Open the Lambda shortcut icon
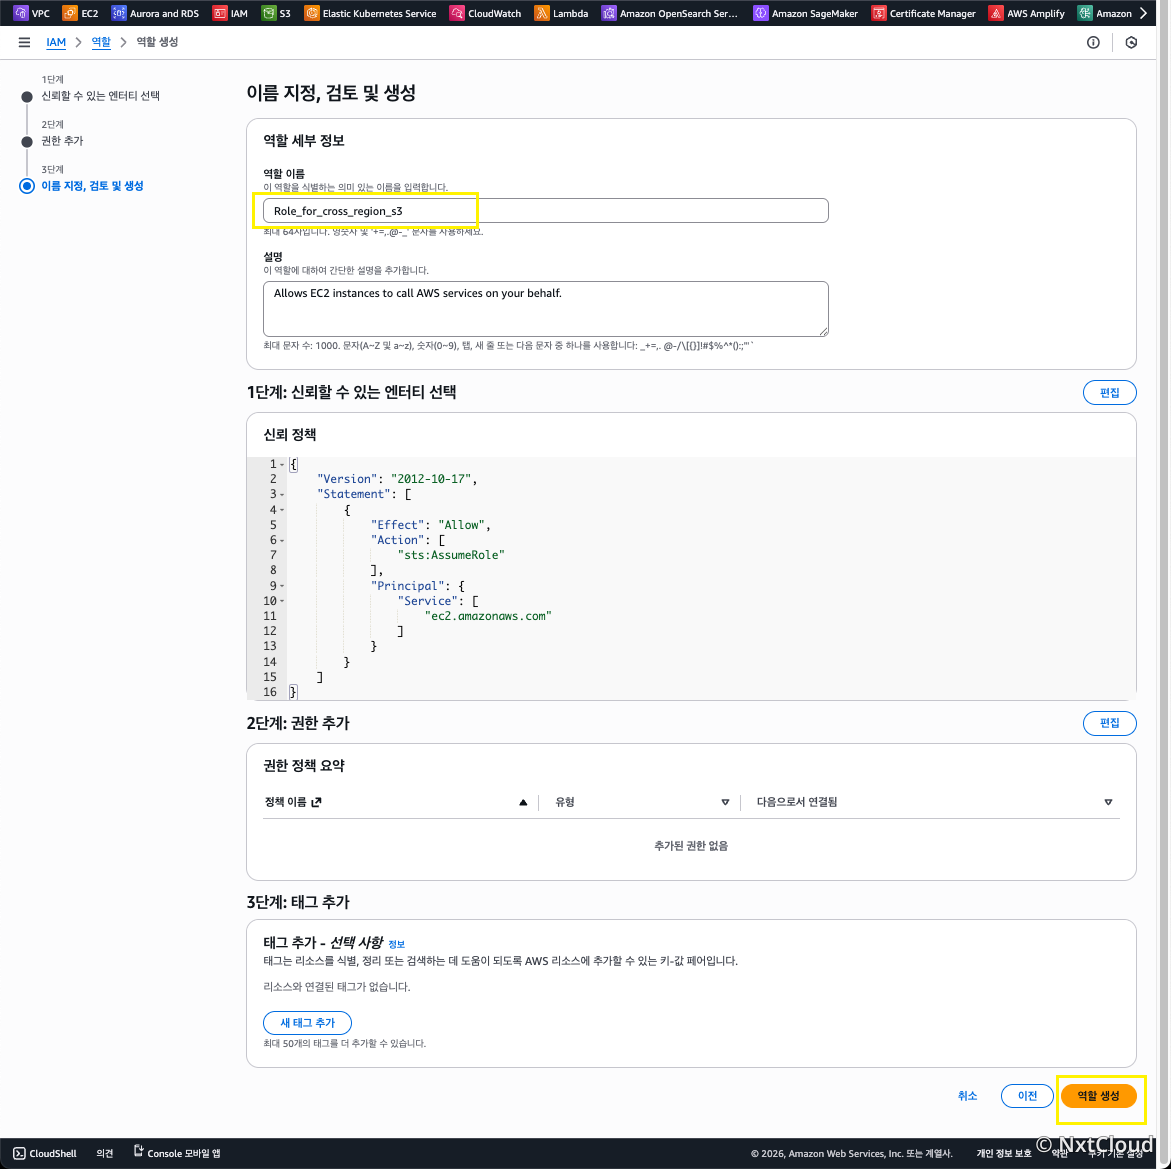The image size is (1171, 1169). pos(541,13)
